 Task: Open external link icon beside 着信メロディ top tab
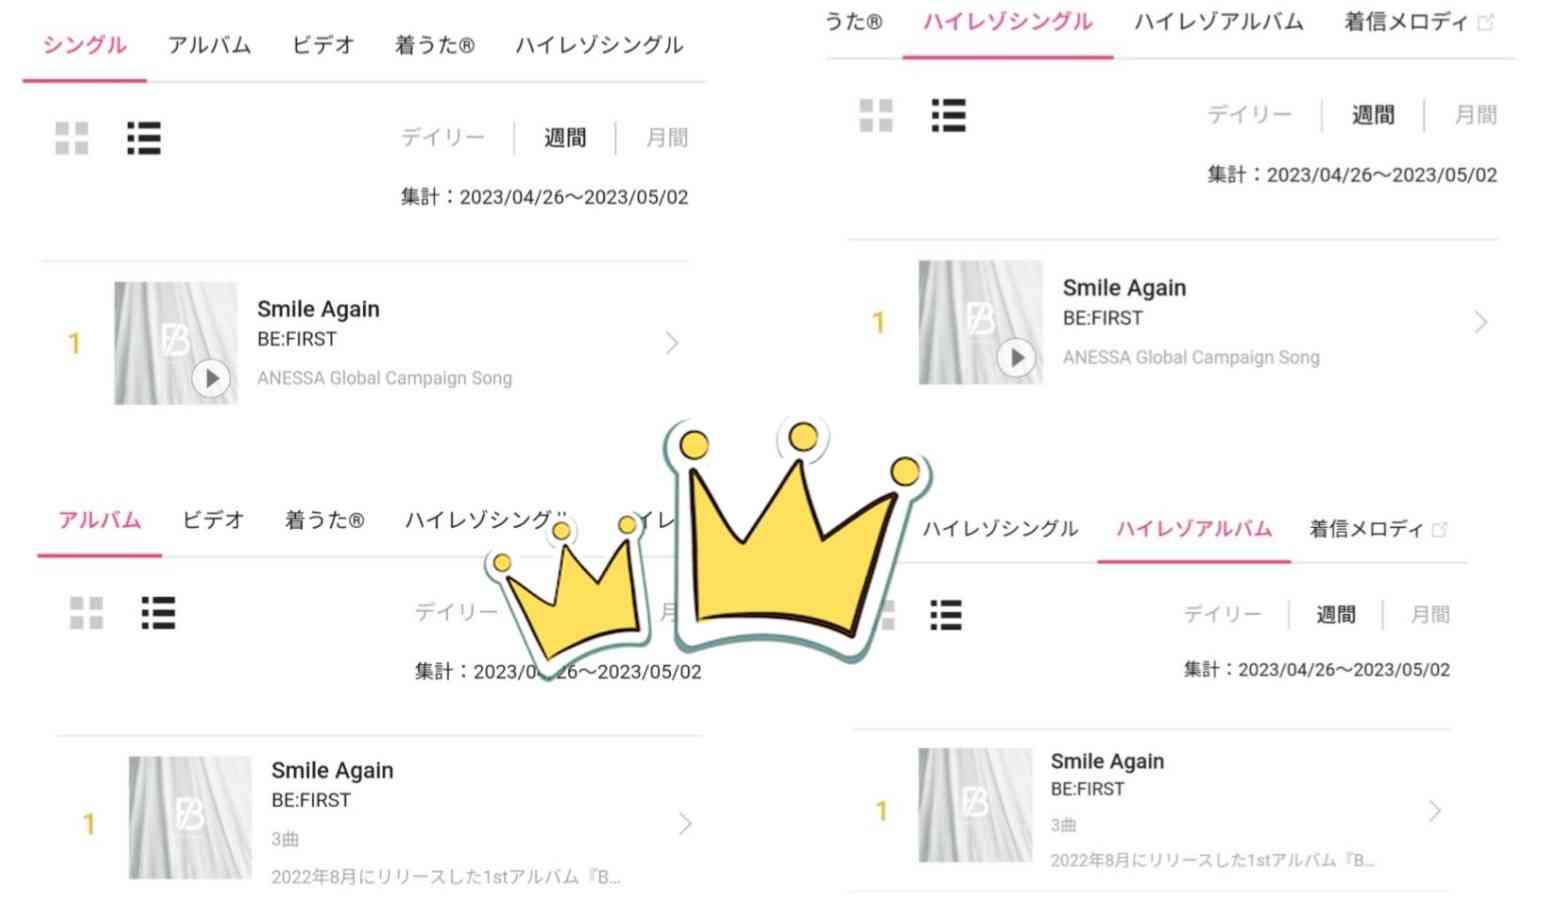[x=1485, y=22]
